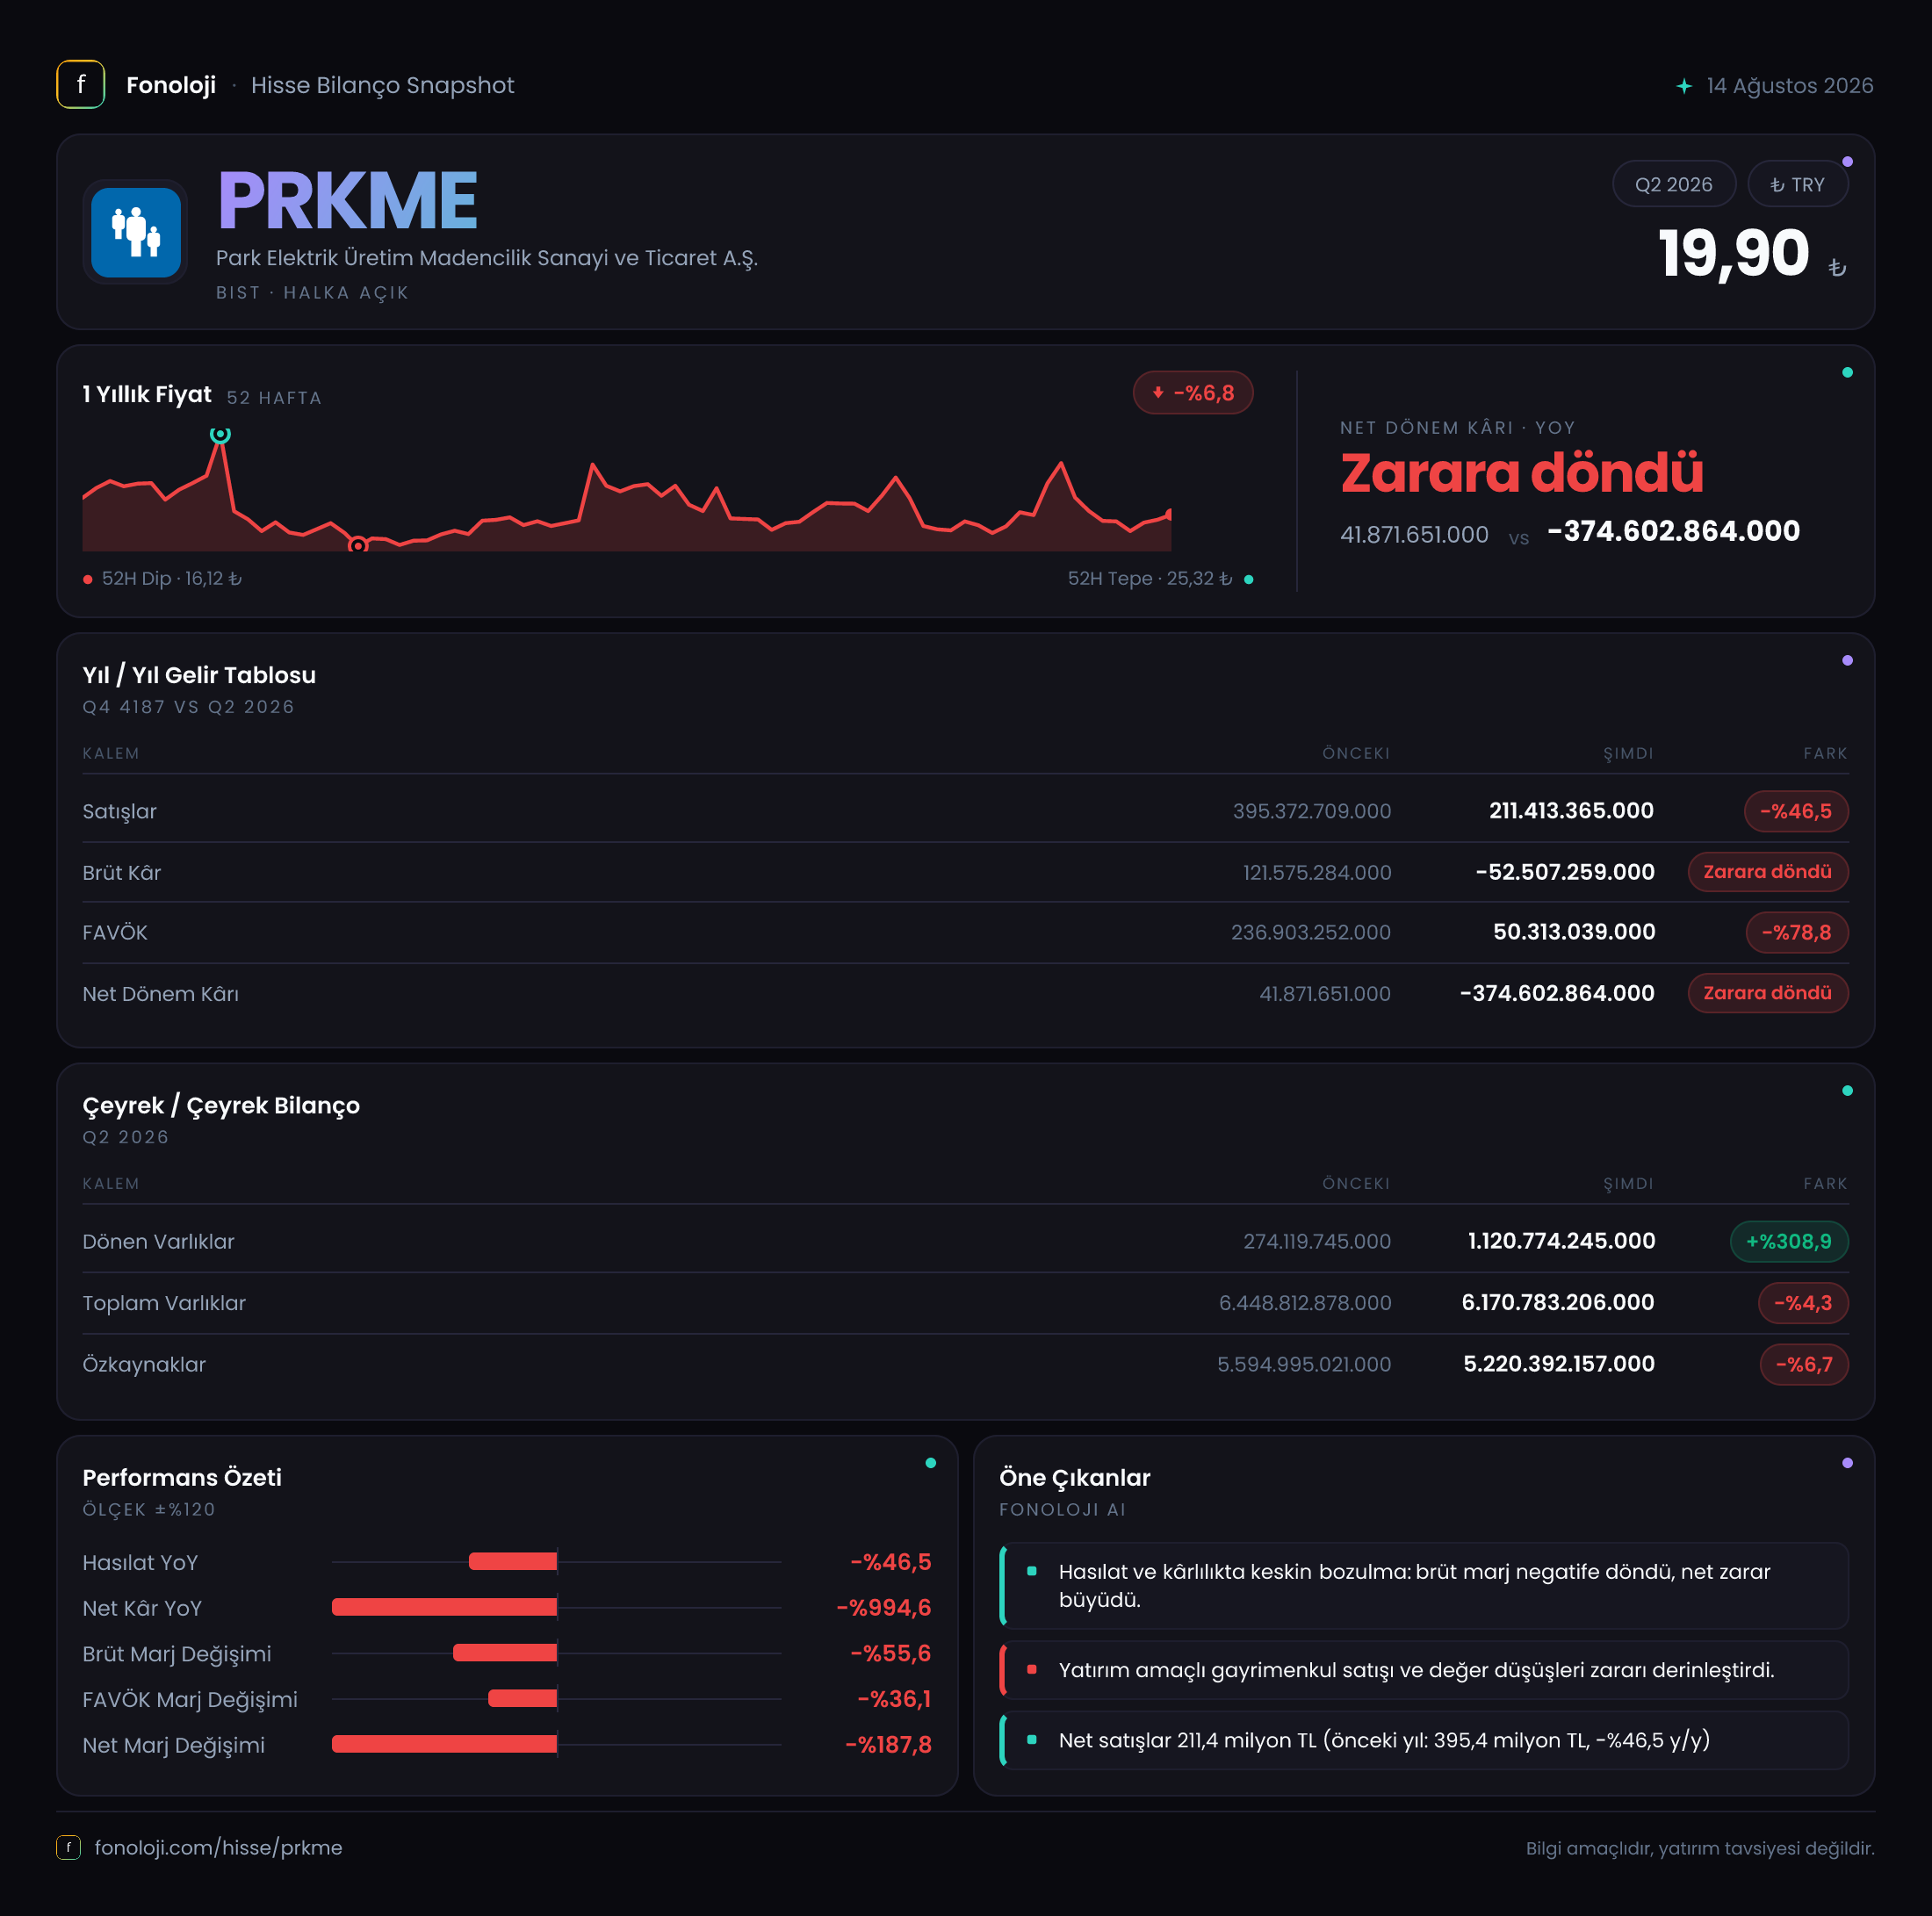The width and height of the screenshot is (1932, 1916).
Task: Open the fonoloji.com/hisse/prkme link
Action: tap(218, 1847)
